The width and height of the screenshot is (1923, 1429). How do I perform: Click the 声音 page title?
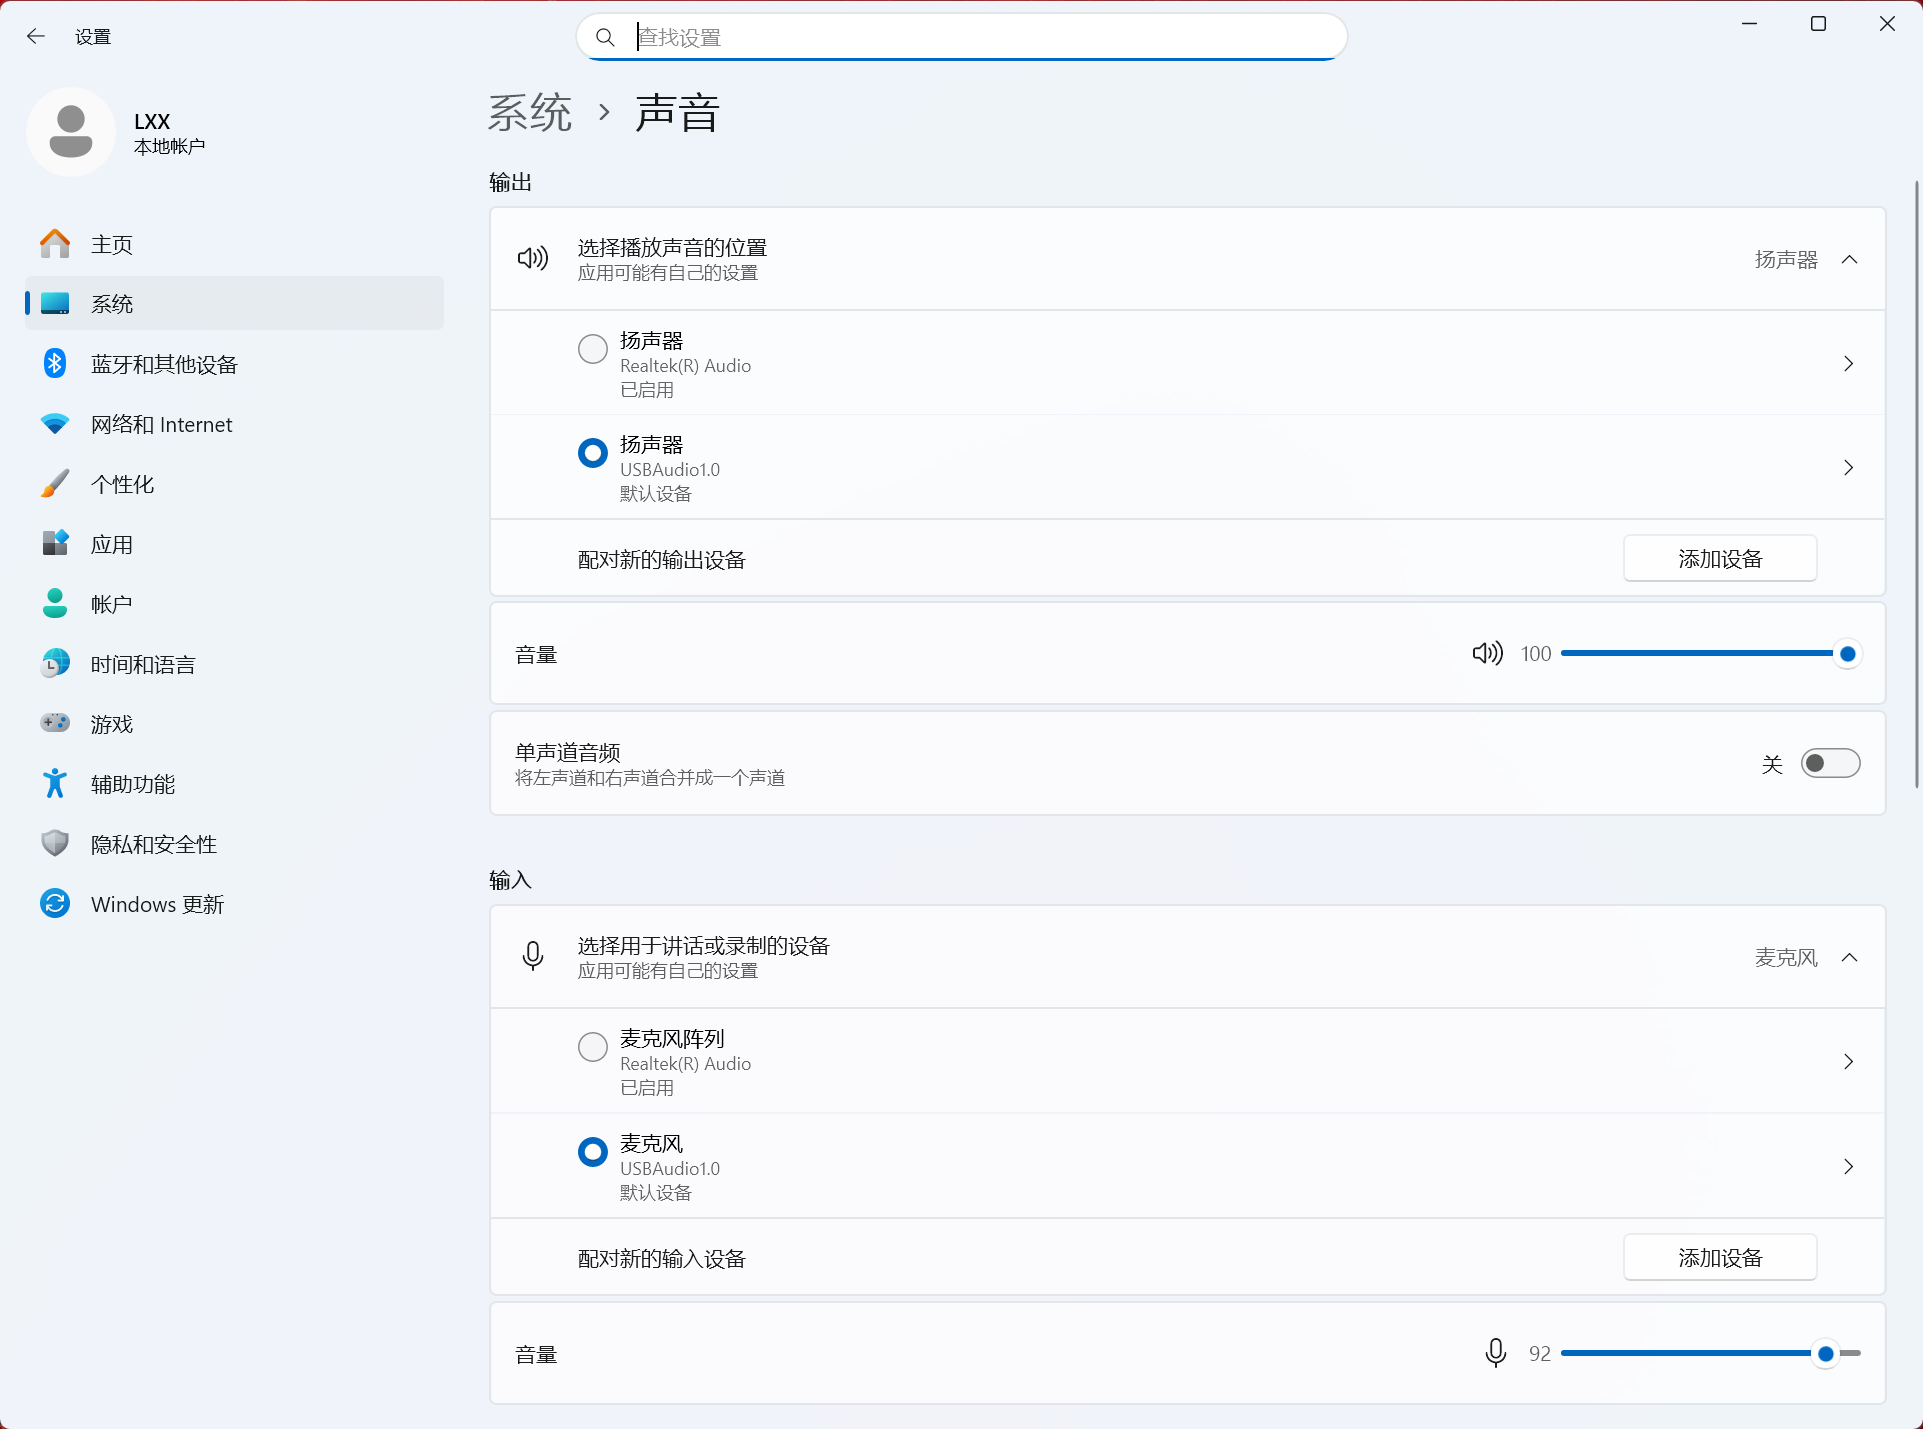[677, 112]
